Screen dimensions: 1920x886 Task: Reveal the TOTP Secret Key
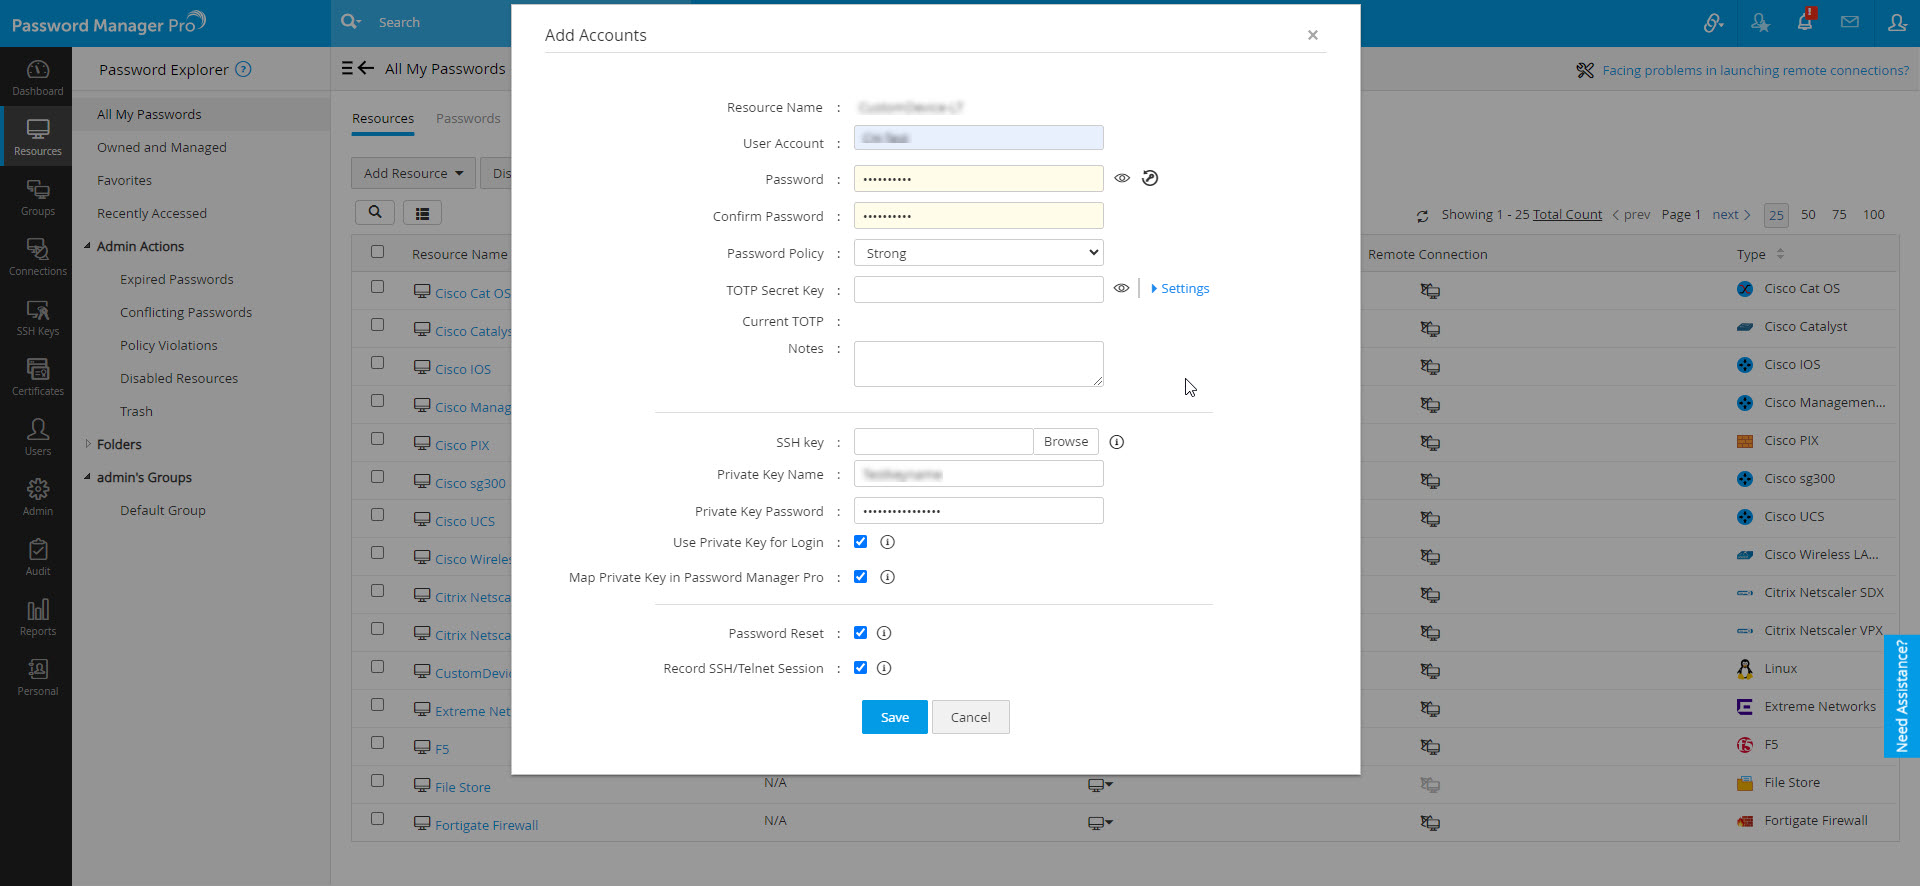(1122, 288)
